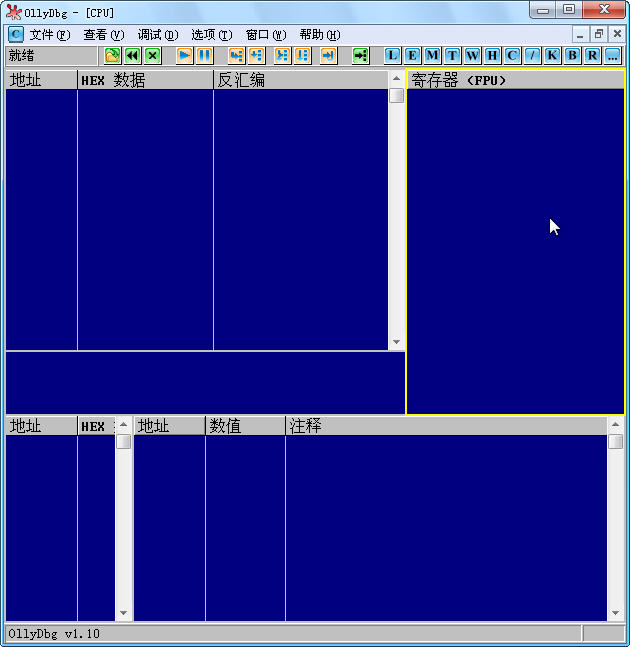
Task: Click 地址 column header in dump pane
Action: coord(41,426)
